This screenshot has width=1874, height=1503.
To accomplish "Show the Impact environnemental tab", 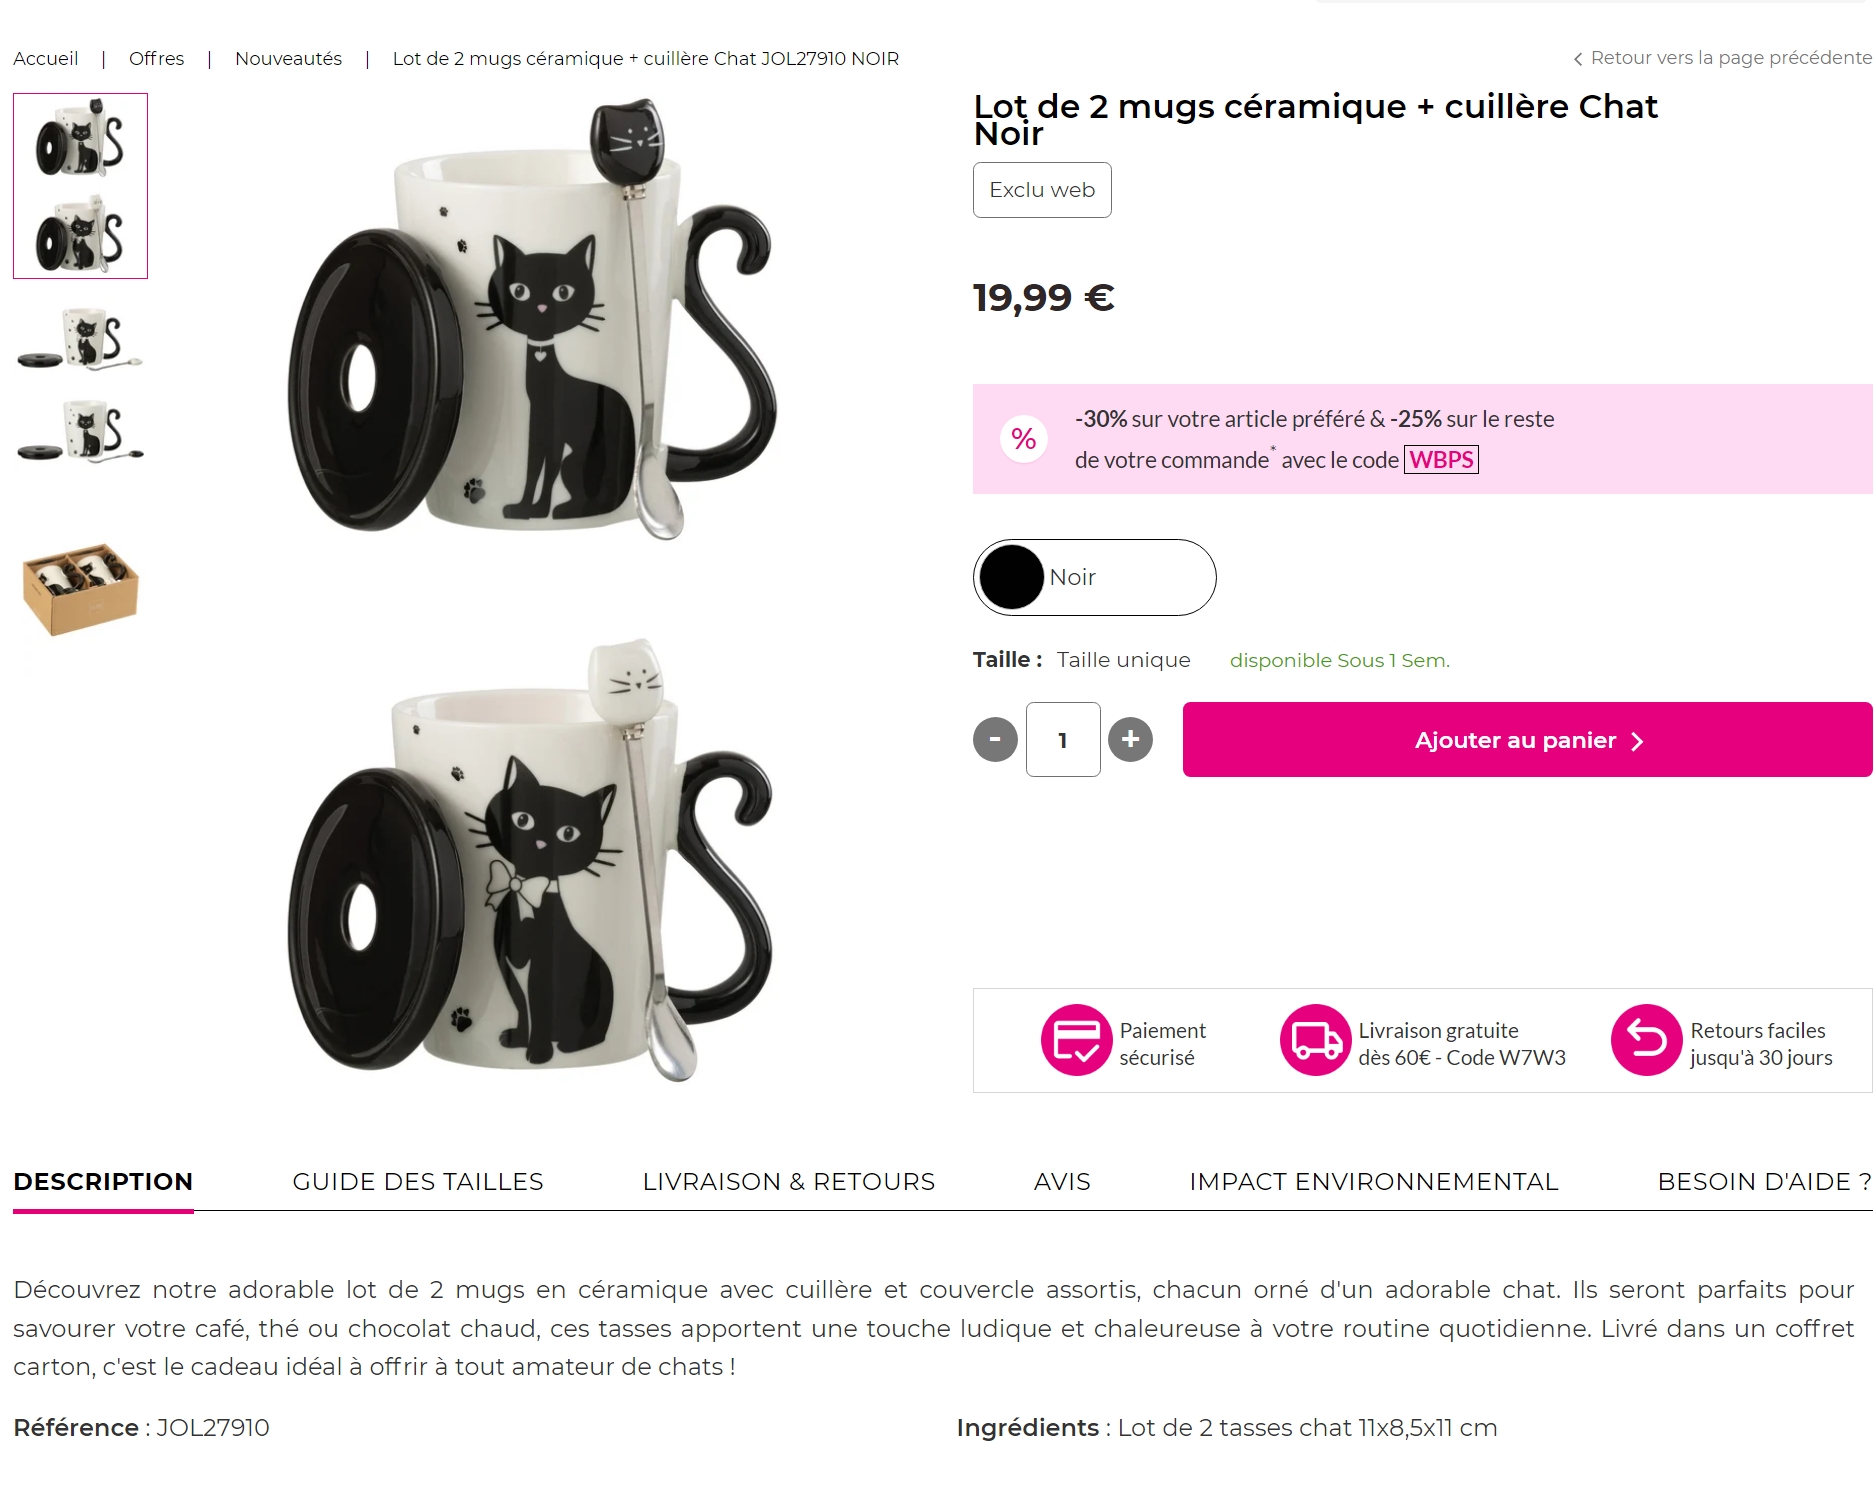I will pos(1373,1182).
